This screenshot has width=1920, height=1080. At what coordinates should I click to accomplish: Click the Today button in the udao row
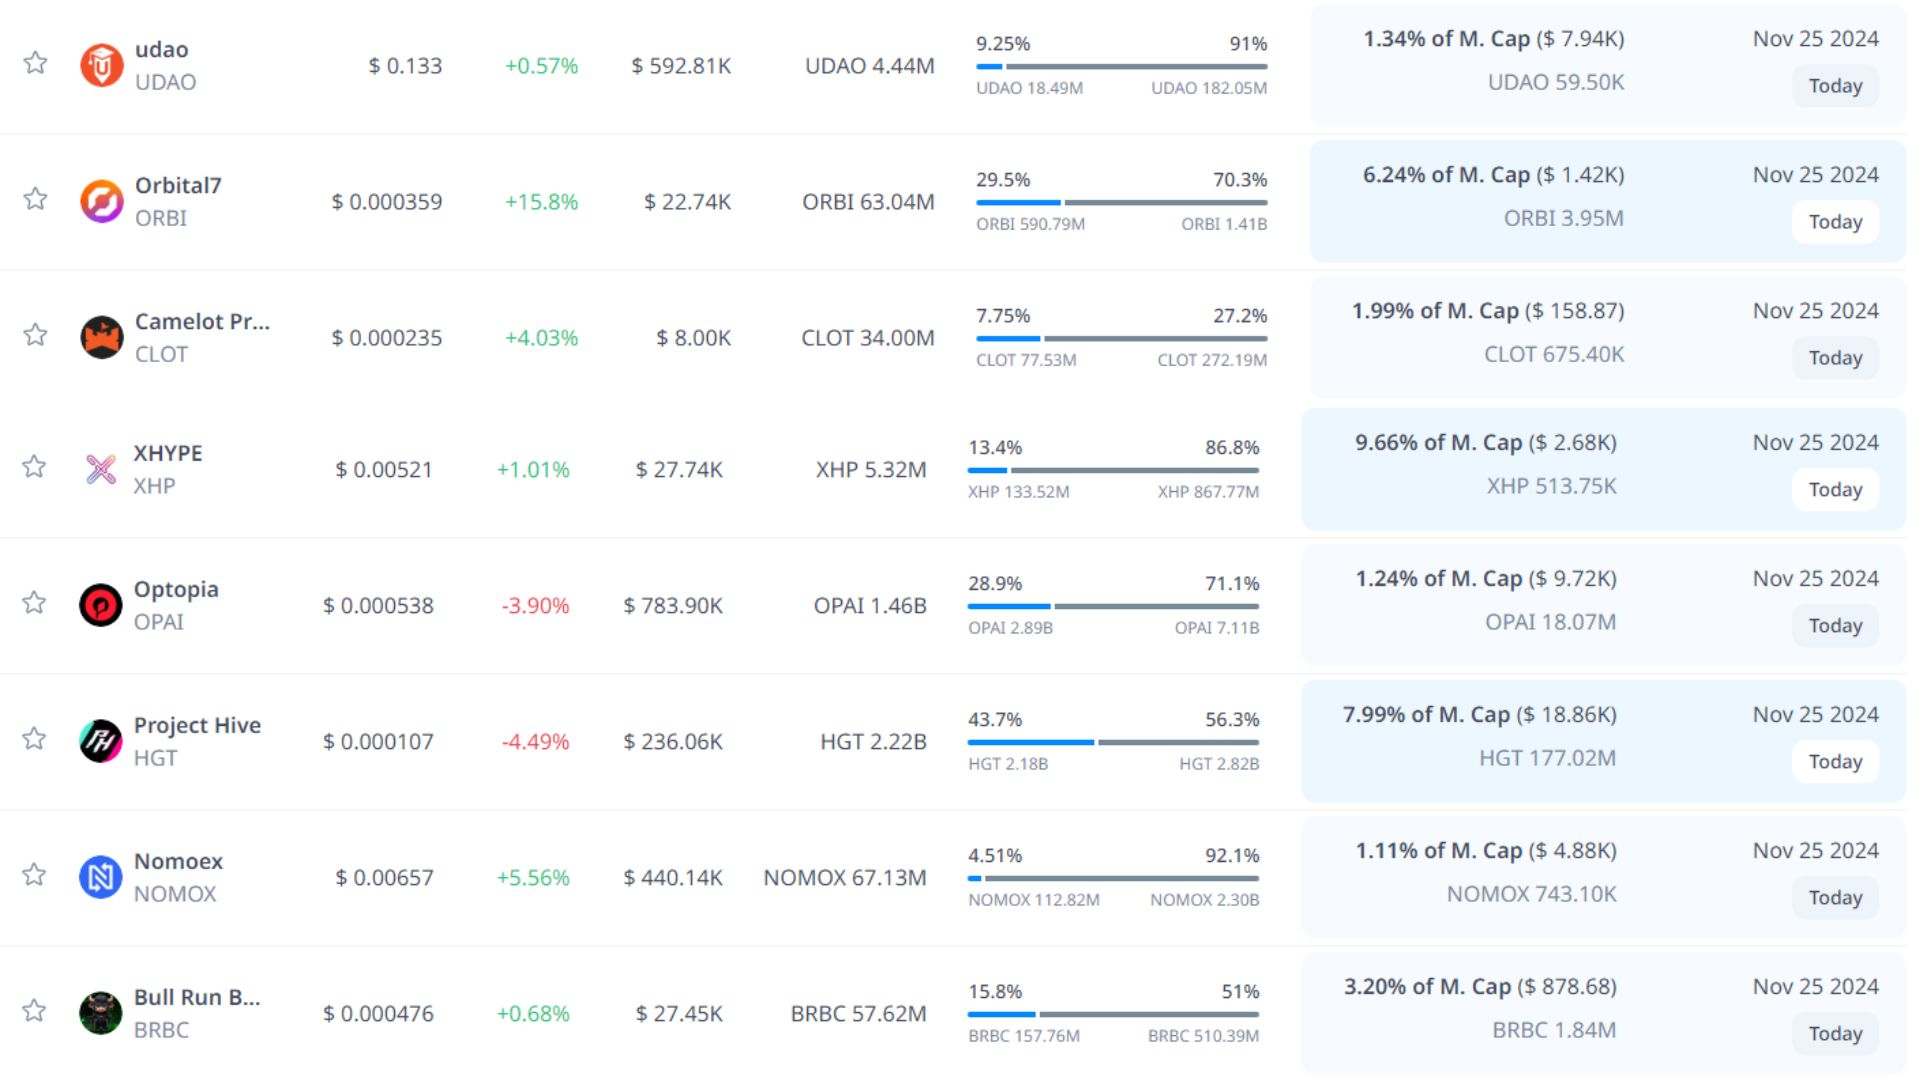click(1834, 86)
